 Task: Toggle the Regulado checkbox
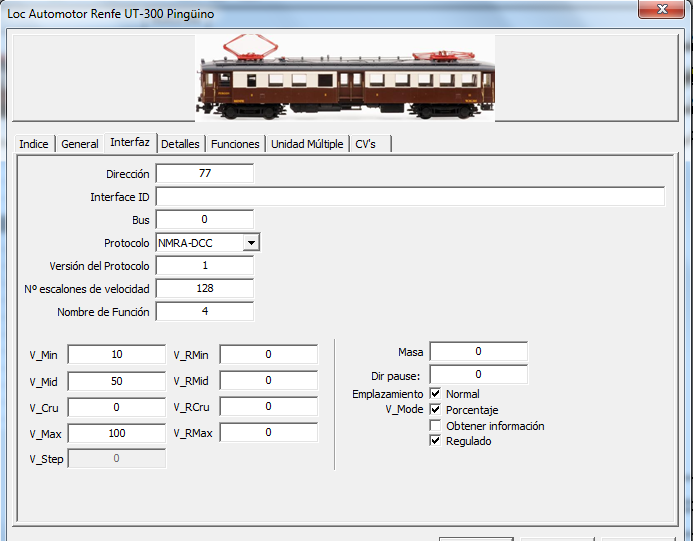[x=435, y=441]
